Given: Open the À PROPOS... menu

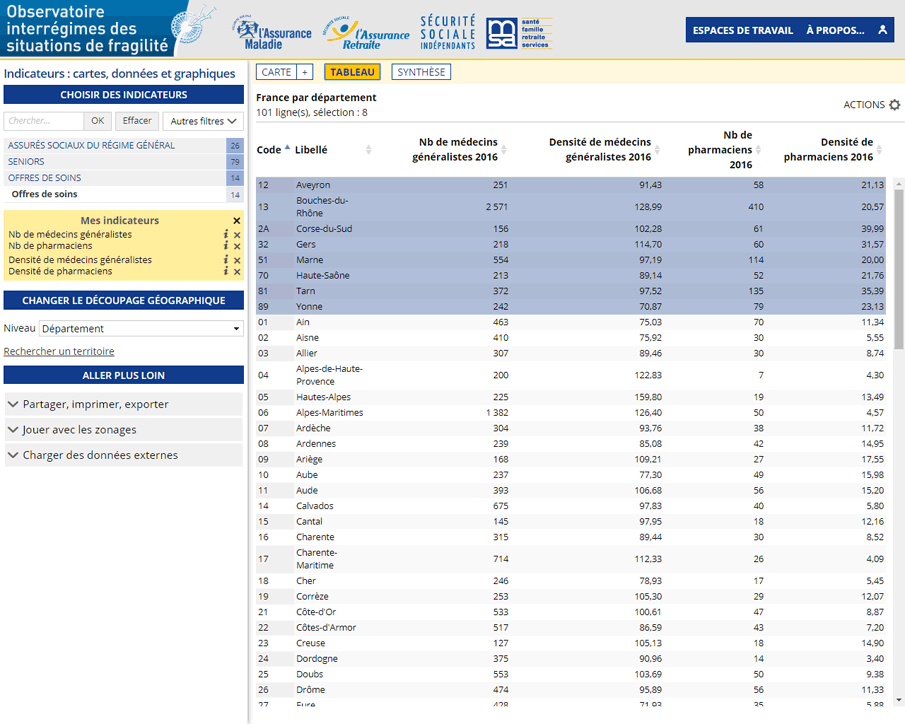Looking at the screenshot, I should (x=835, y=30).
